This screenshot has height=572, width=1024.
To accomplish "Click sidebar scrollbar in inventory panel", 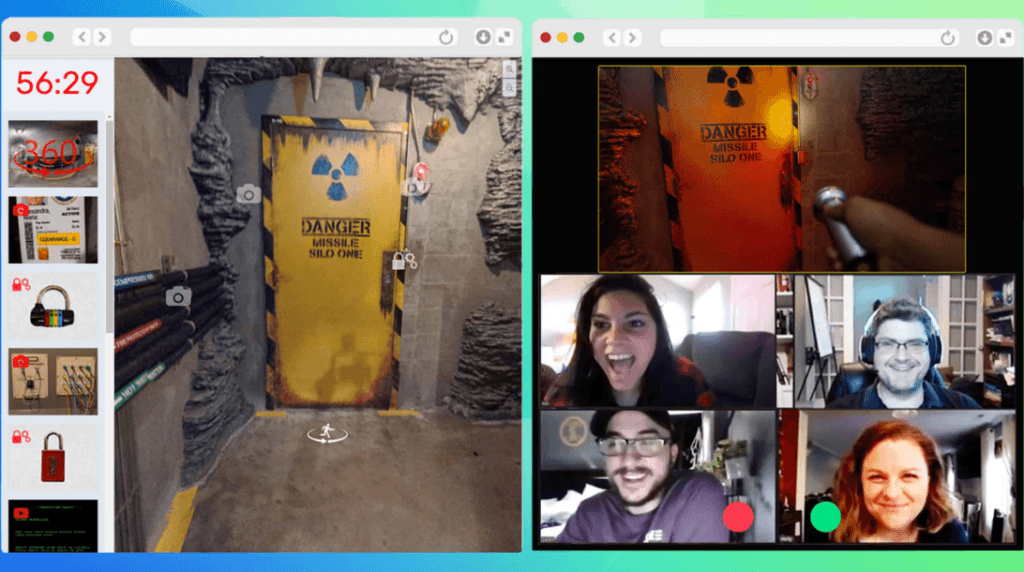I will 109,225.
